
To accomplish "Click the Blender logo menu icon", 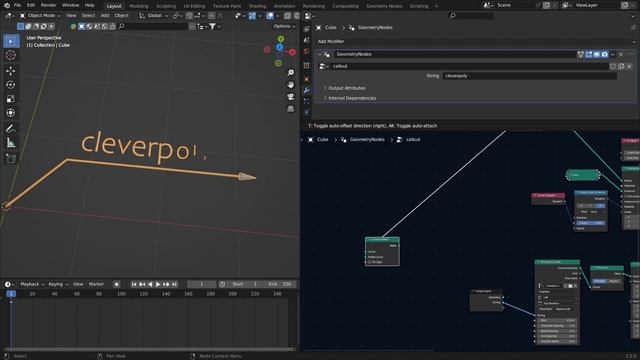I will click(x=7, y=5).
